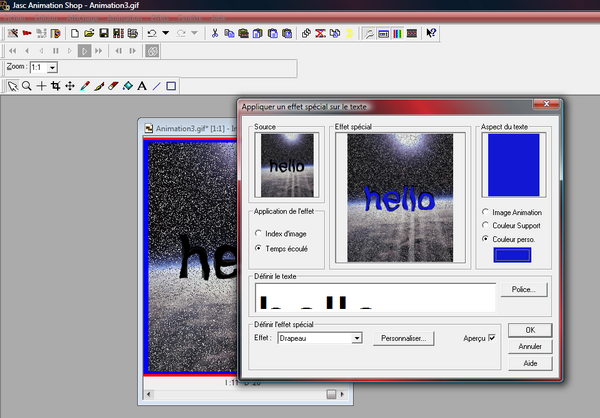This screenshot has height=418, width=600.
Task: Open the Animation menu
Action: point(125,18)
